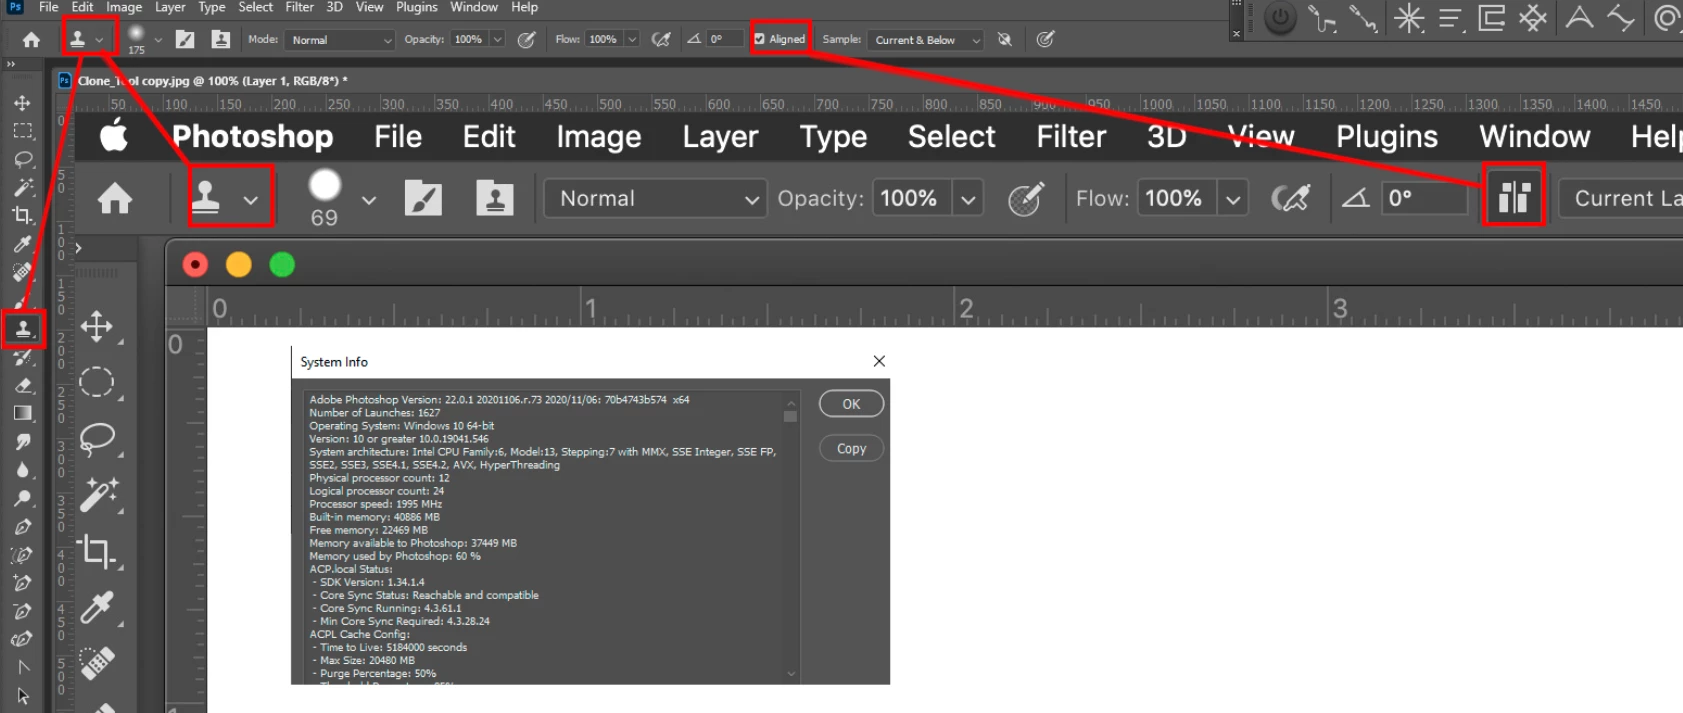
Task: Open the Clone Source panel toggle icon
Action: (x=221, y=40)
